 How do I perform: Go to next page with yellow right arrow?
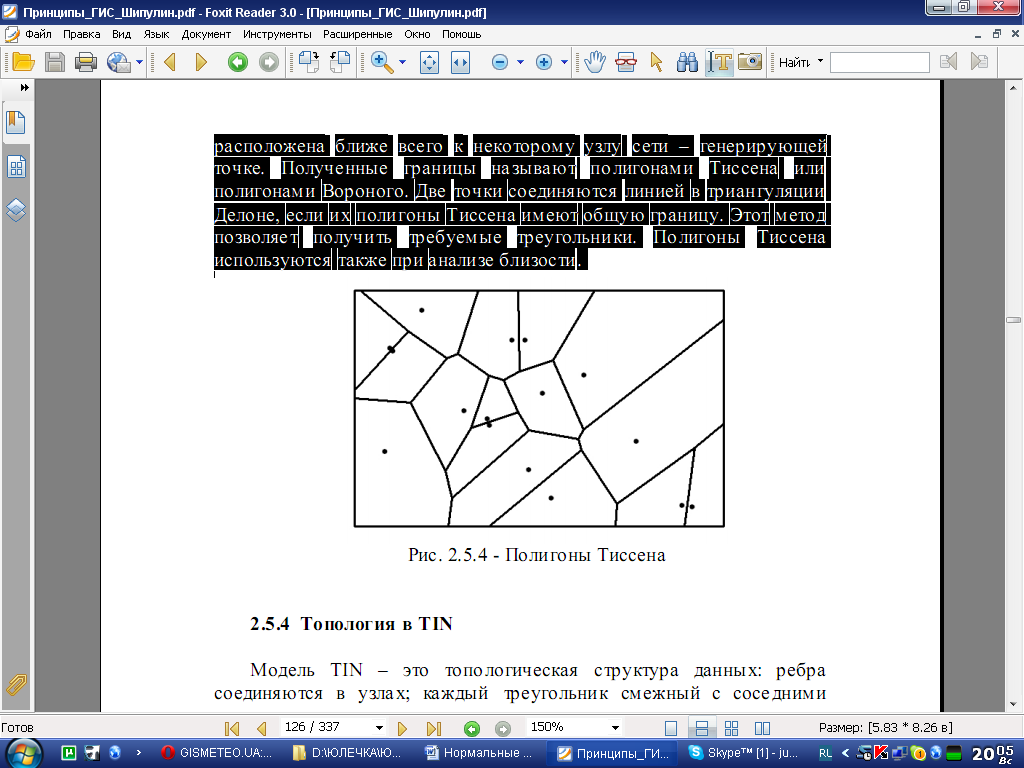[x=201, y=62]
